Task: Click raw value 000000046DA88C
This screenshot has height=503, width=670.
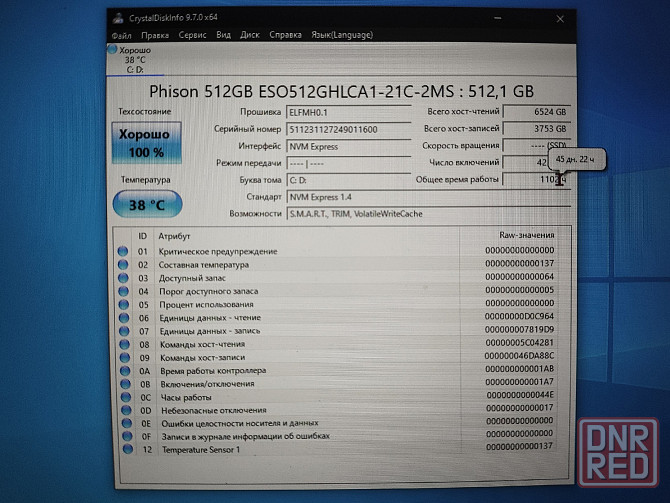Action: (519, 356)
